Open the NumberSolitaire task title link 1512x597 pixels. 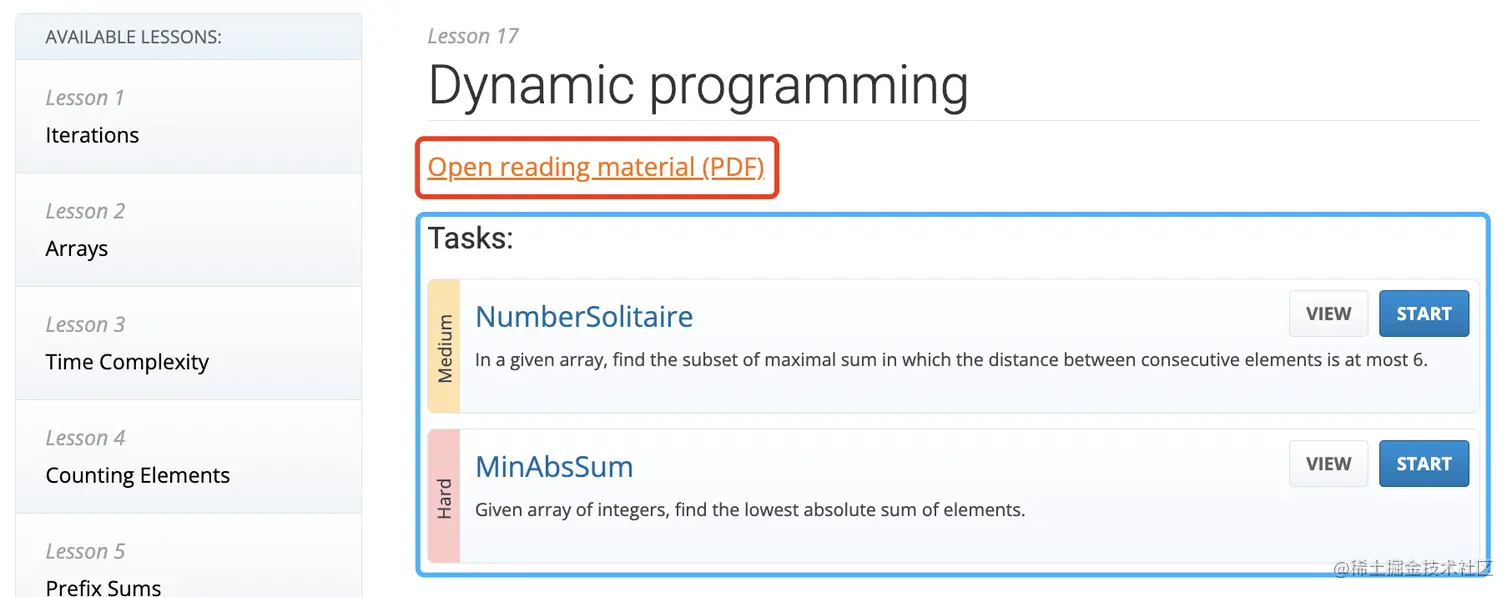[x=584, y=316]
